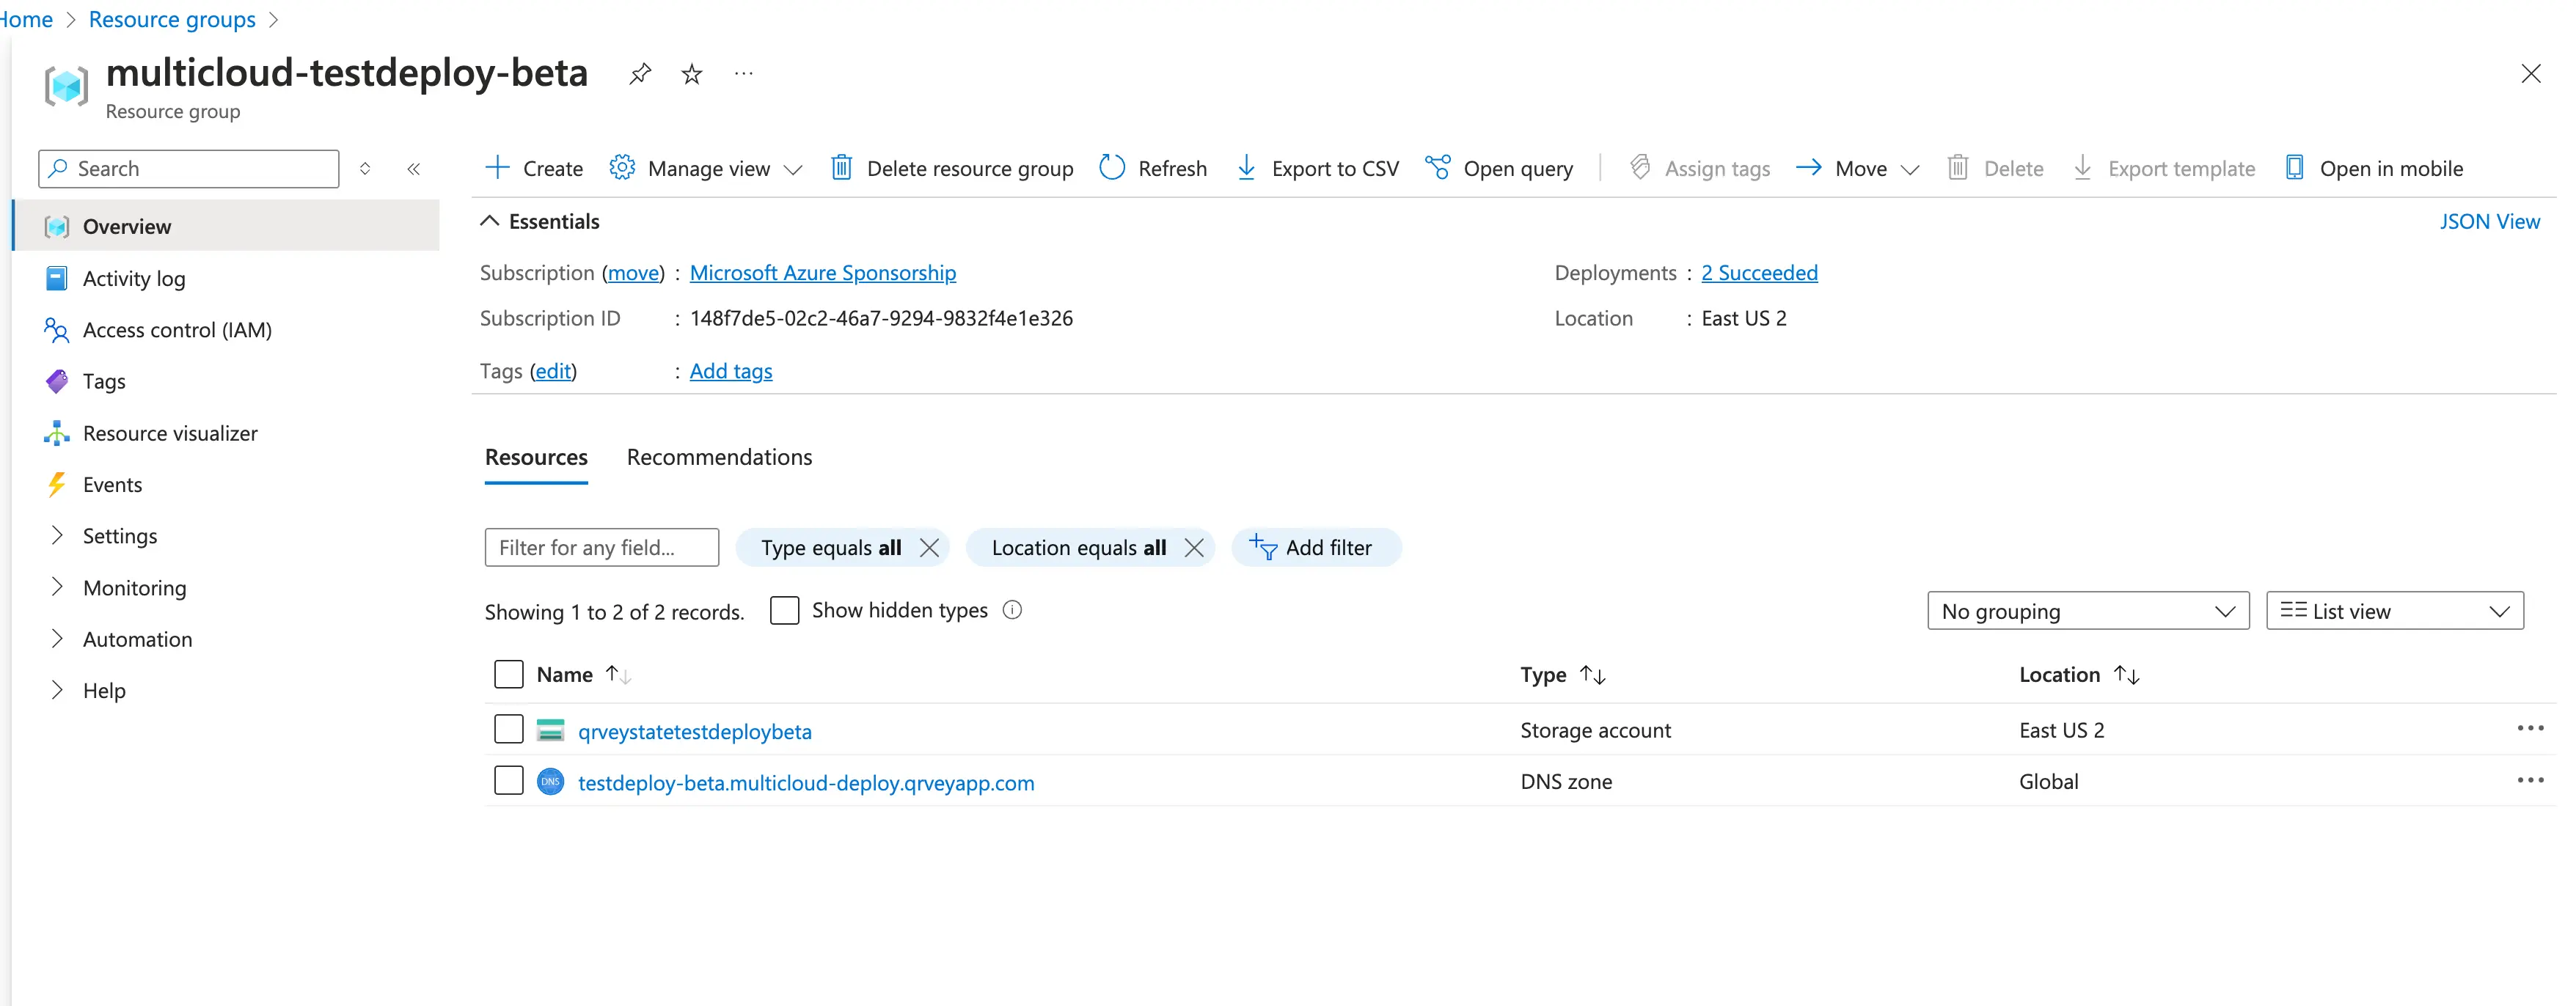
Task: Open the Resource visualizer sidebar item
Action: tap(170, 433)
